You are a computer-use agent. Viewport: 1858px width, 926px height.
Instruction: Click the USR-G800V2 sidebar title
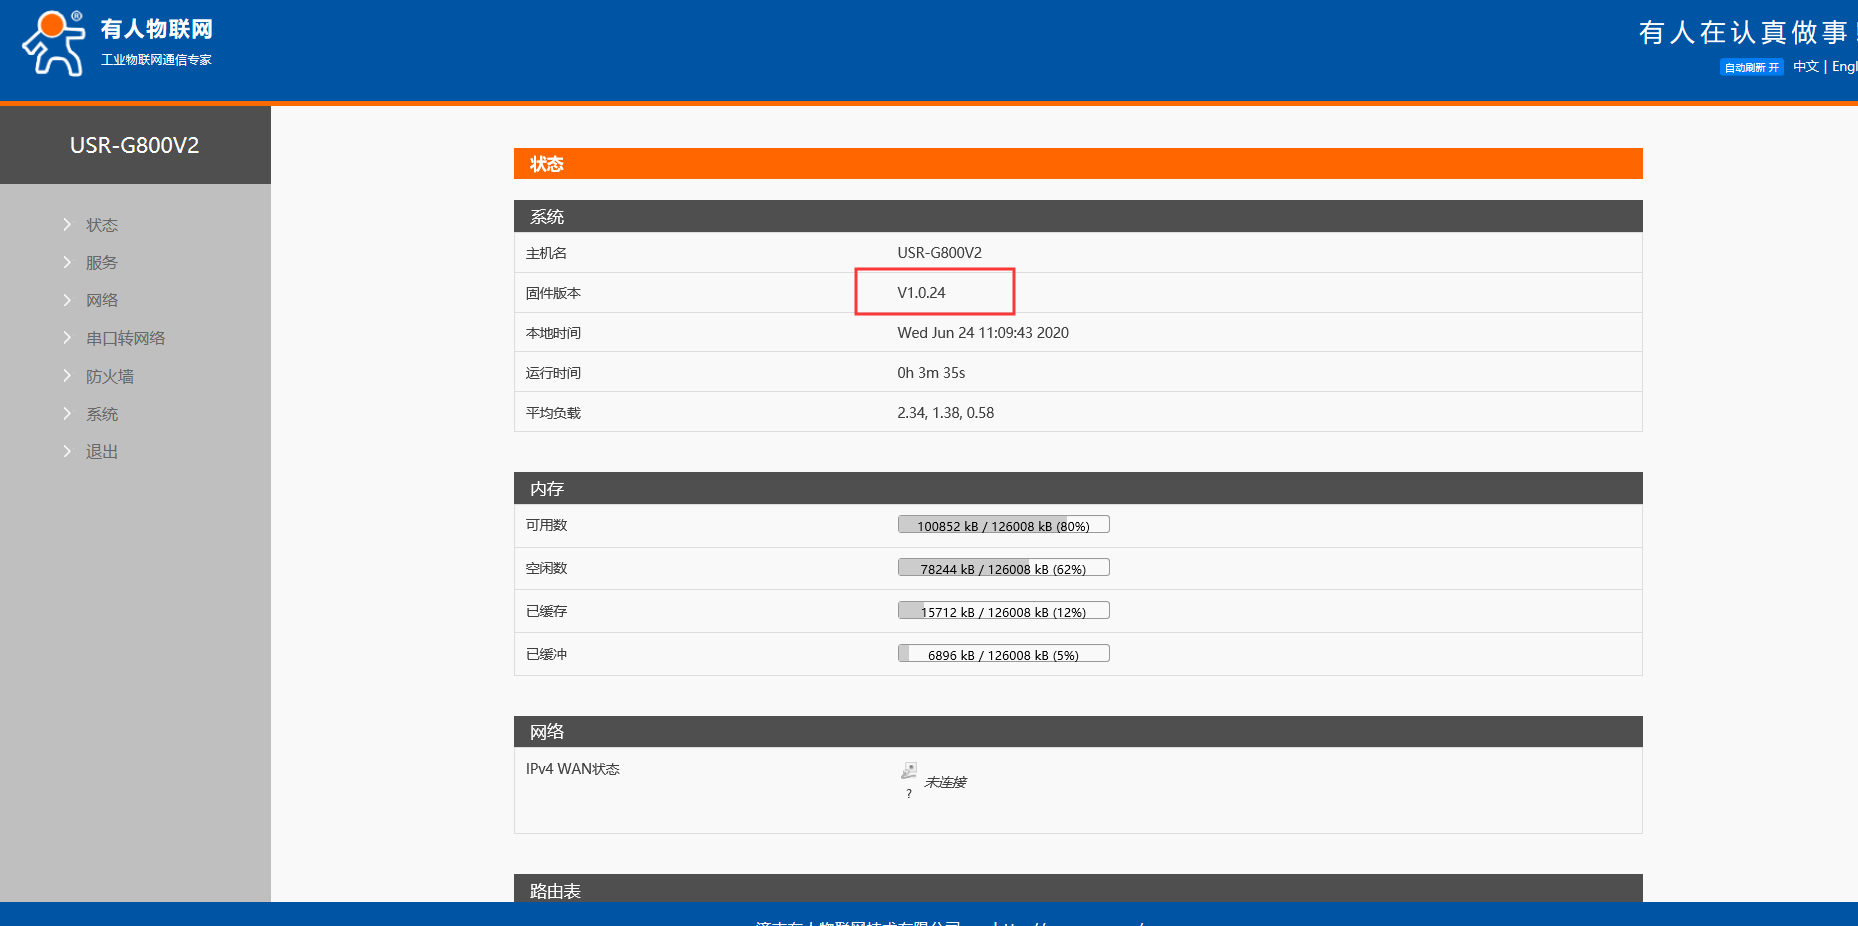(x=135, y=145)
